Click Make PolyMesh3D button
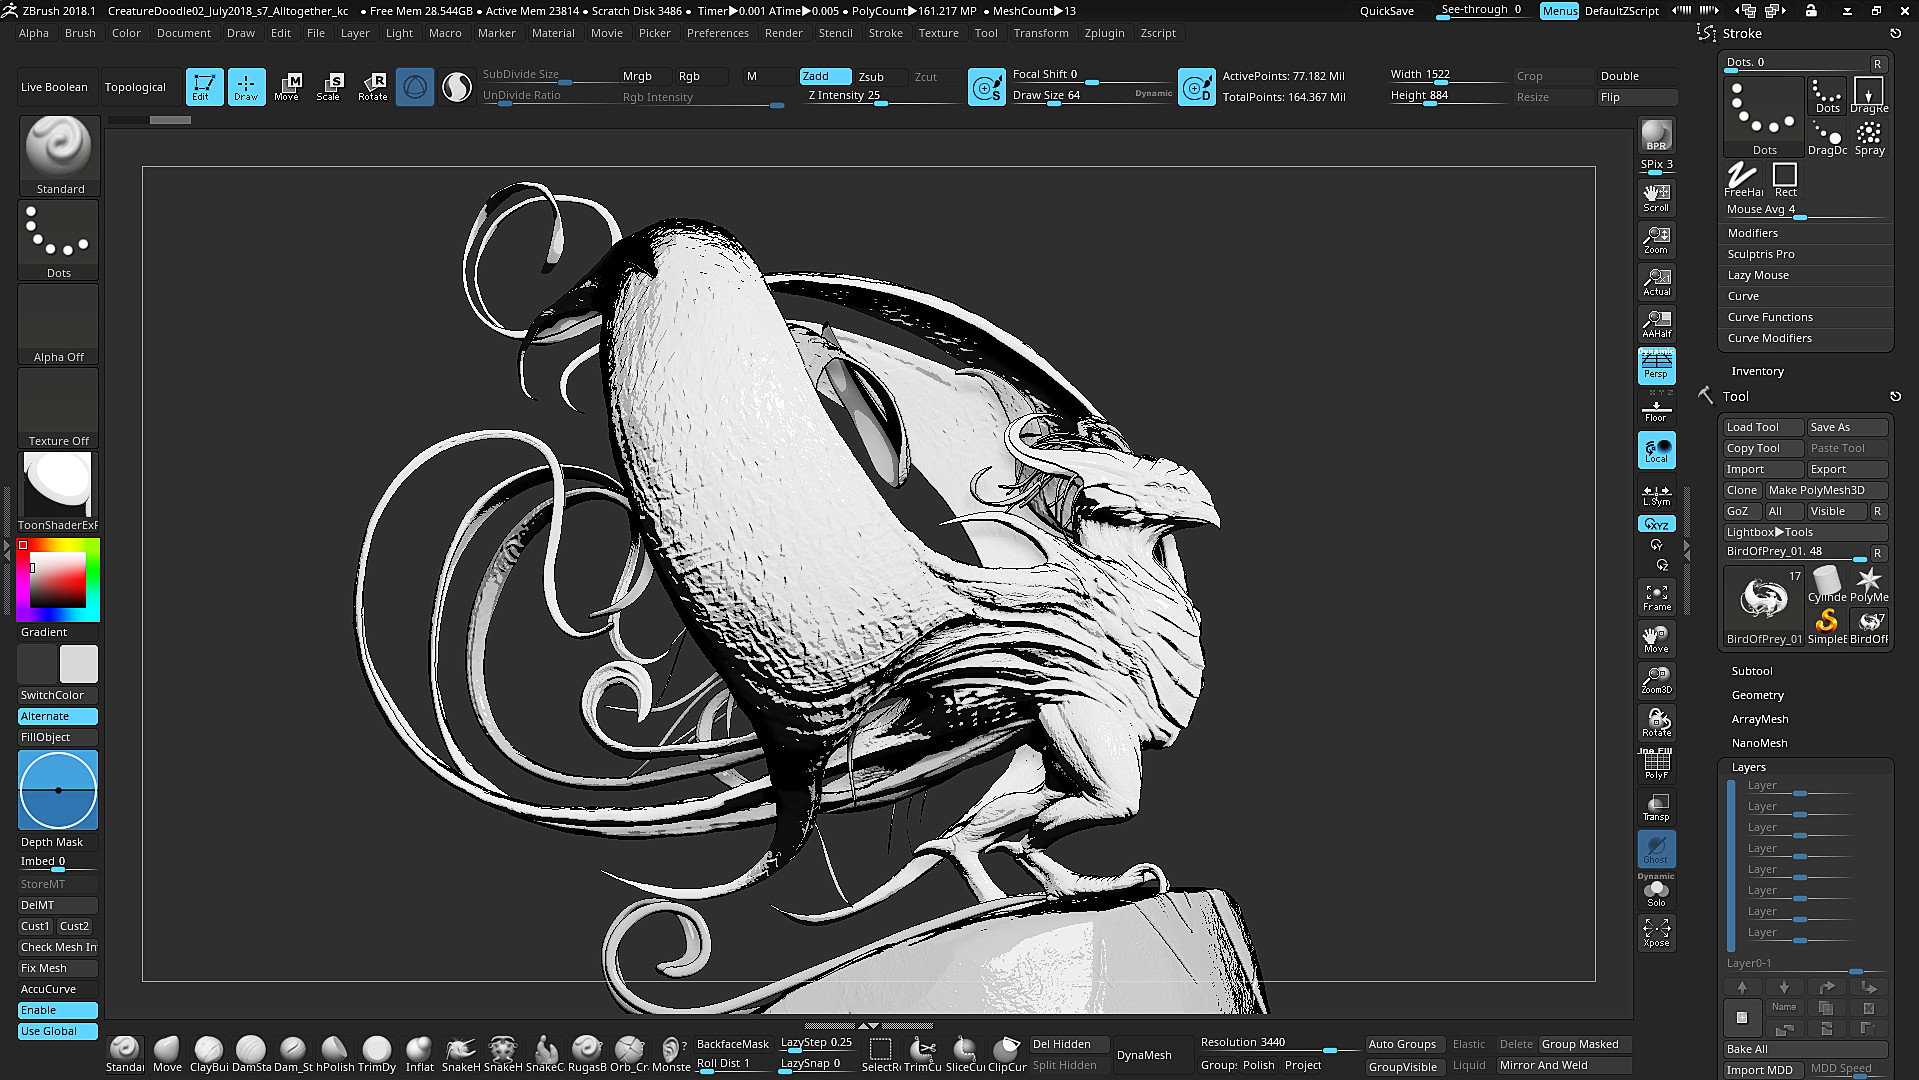This screenshot has width=1919, height=1080. tap(1825, 490)
